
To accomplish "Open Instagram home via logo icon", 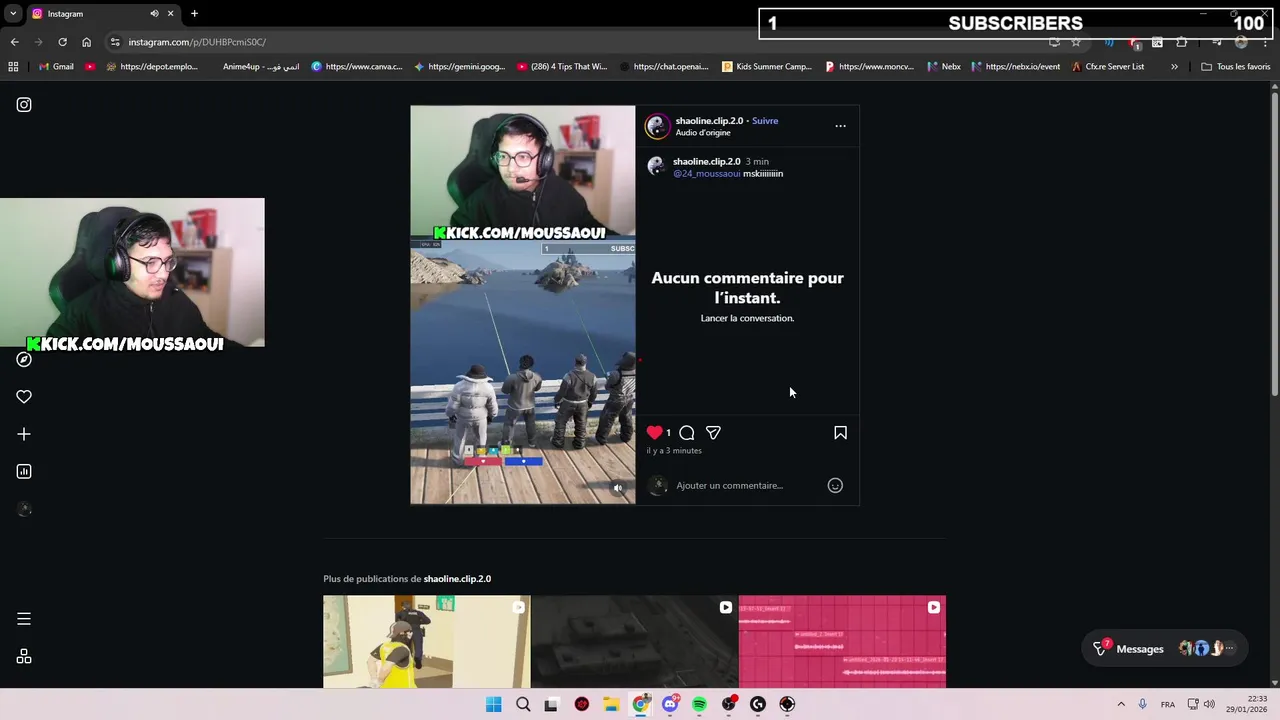I will pos(24,105).
